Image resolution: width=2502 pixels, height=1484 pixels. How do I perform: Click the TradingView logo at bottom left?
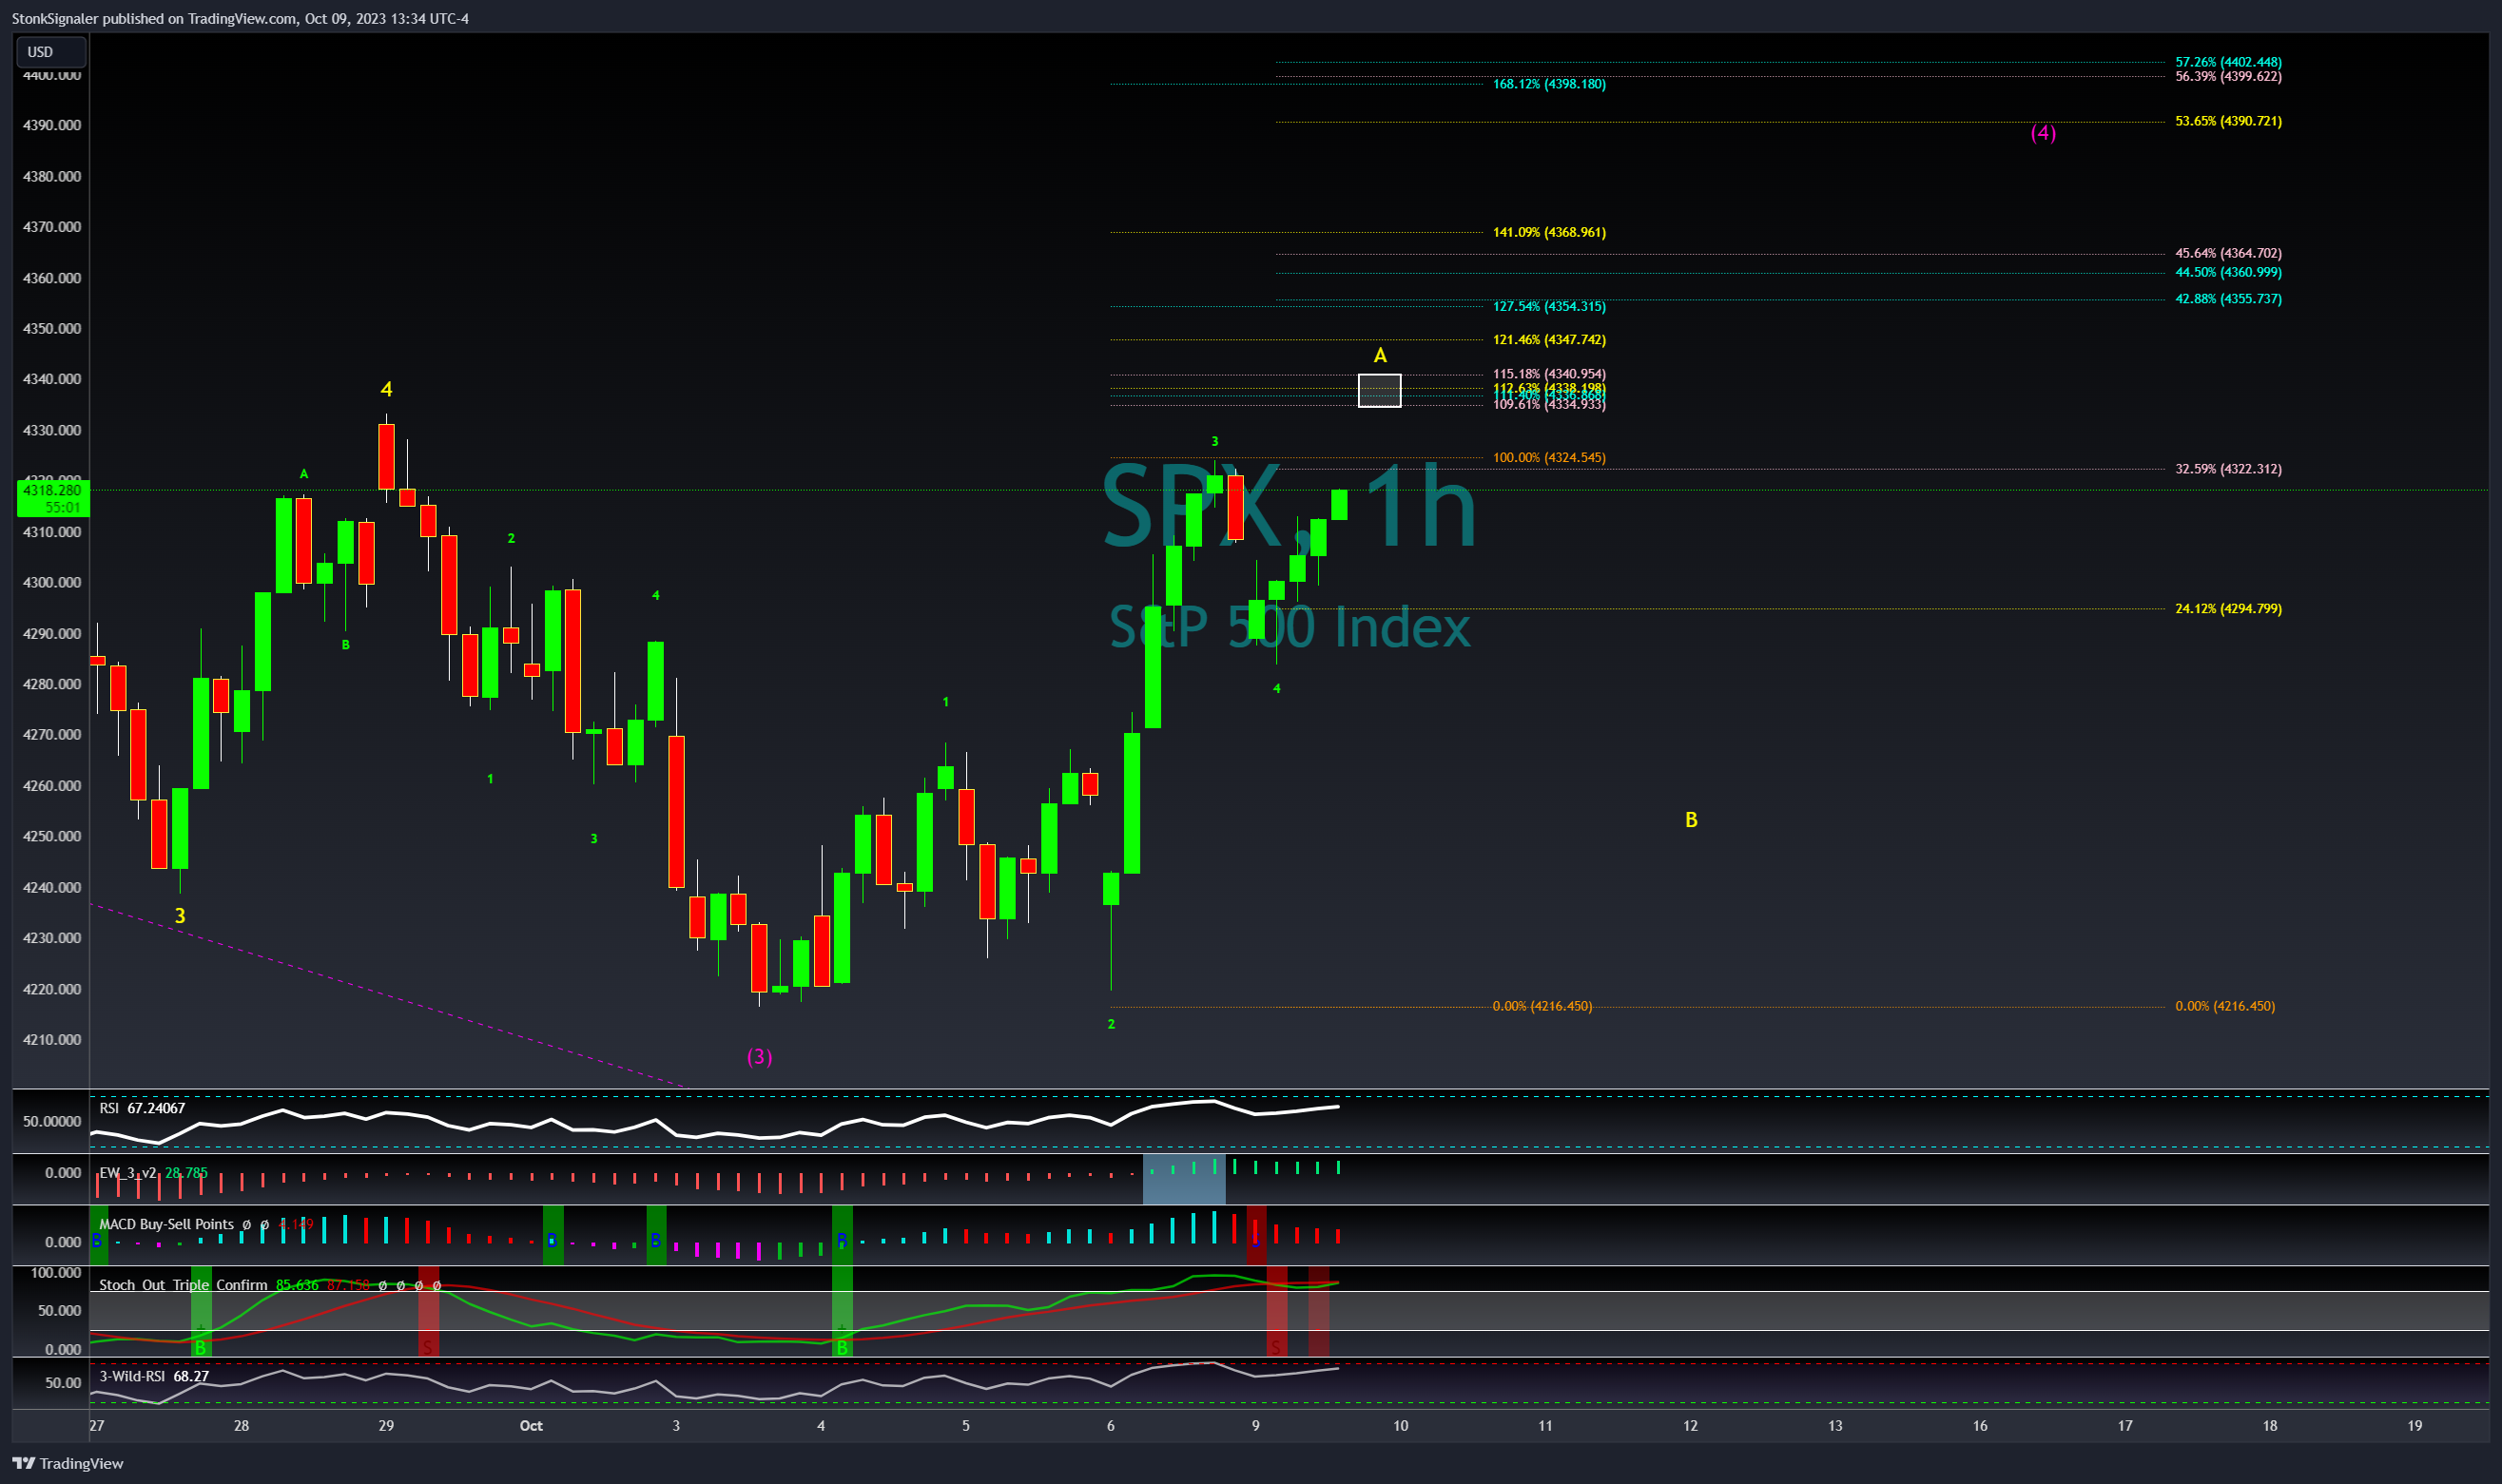tap(68, 1463)
